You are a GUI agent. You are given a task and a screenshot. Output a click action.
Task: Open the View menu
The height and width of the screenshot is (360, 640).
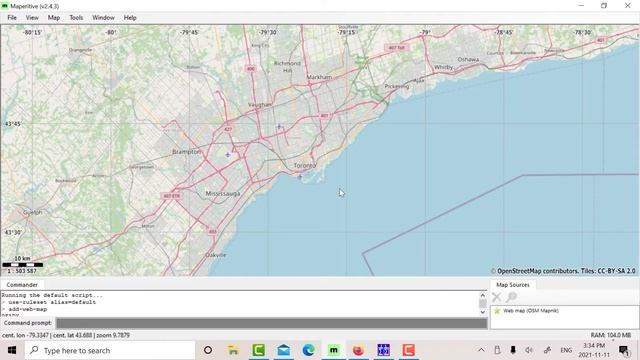32,18
